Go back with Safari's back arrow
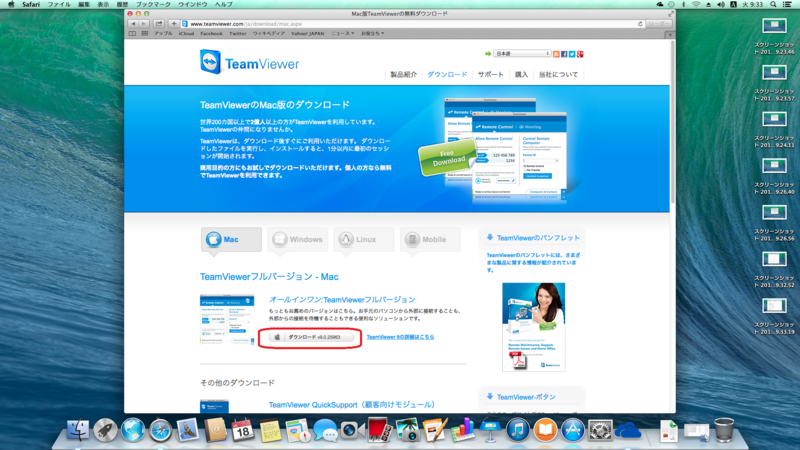The width and height of the screenshot is (800, 450). click(134, 23)
